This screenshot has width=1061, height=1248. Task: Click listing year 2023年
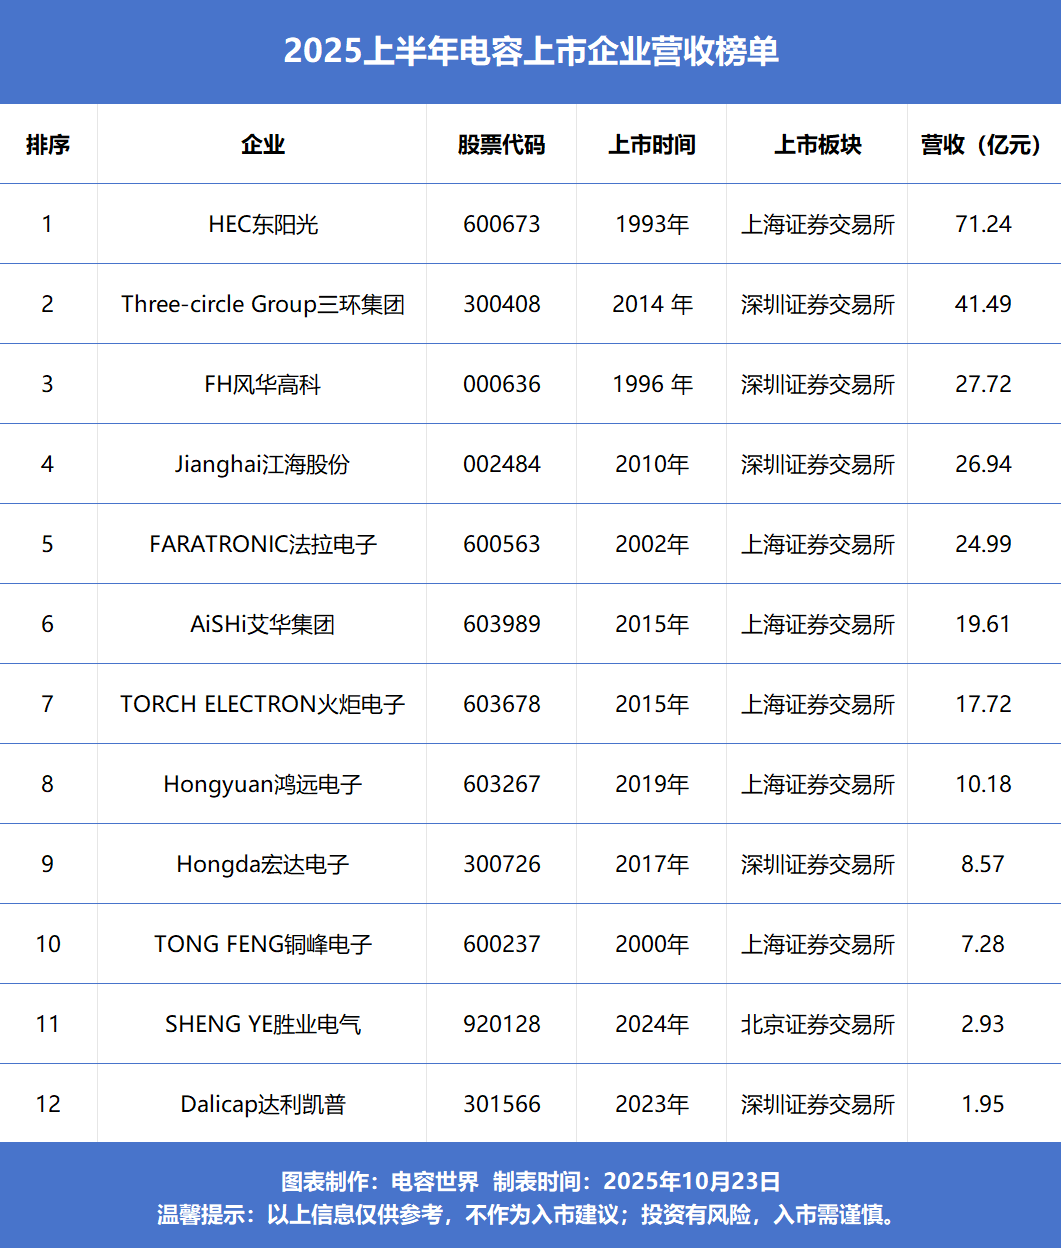[x=652, y=1104]
